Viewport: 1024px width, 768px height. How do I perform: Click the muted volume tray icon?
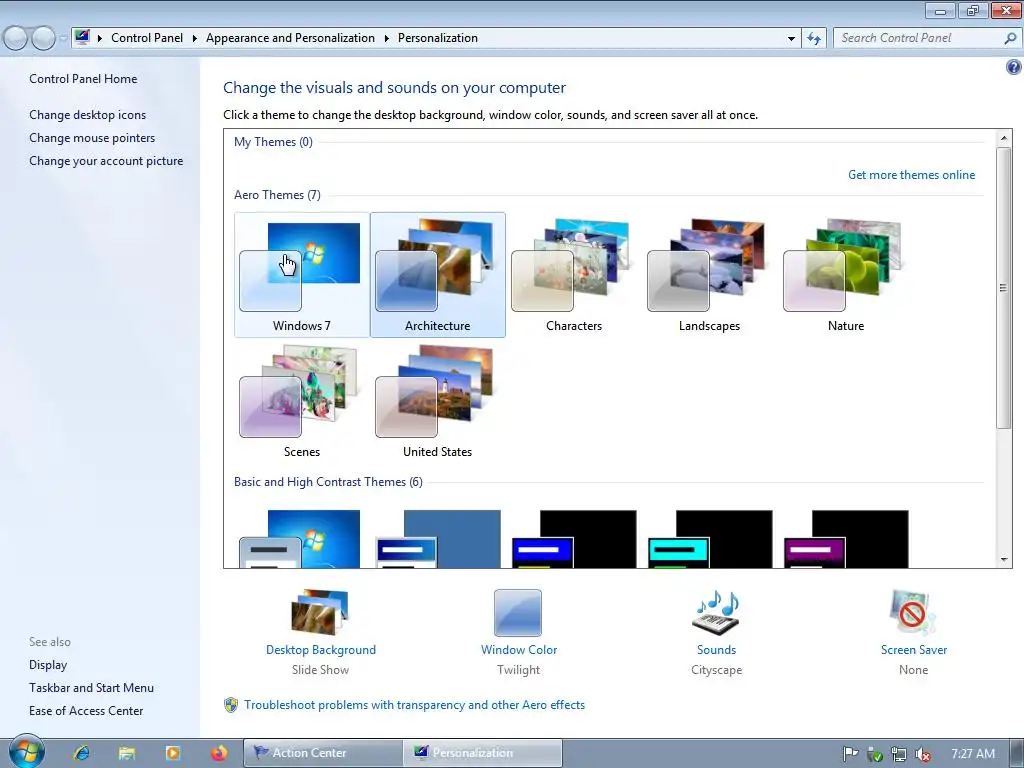[x=923, y=754]
